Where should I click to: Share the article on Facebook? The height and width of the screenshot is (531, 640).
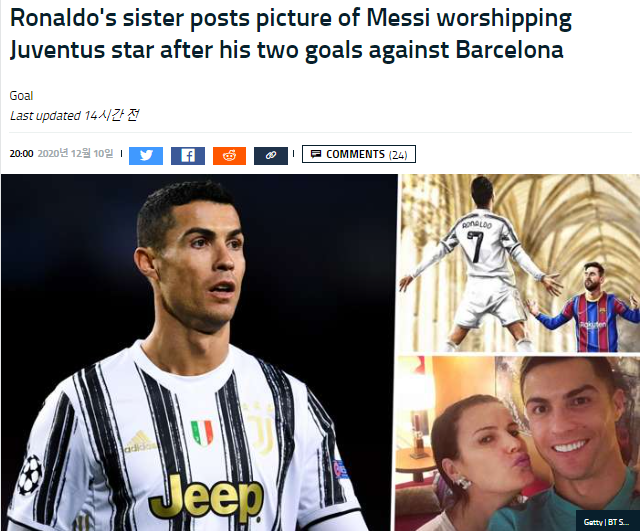[188, 156]
